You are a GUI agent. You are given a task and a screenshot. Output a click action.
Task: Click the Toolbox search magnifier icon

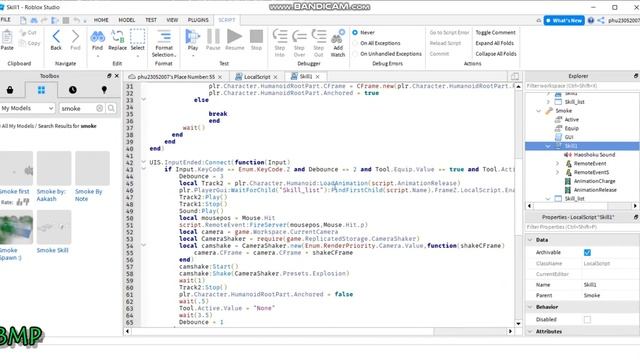point(111,108)
